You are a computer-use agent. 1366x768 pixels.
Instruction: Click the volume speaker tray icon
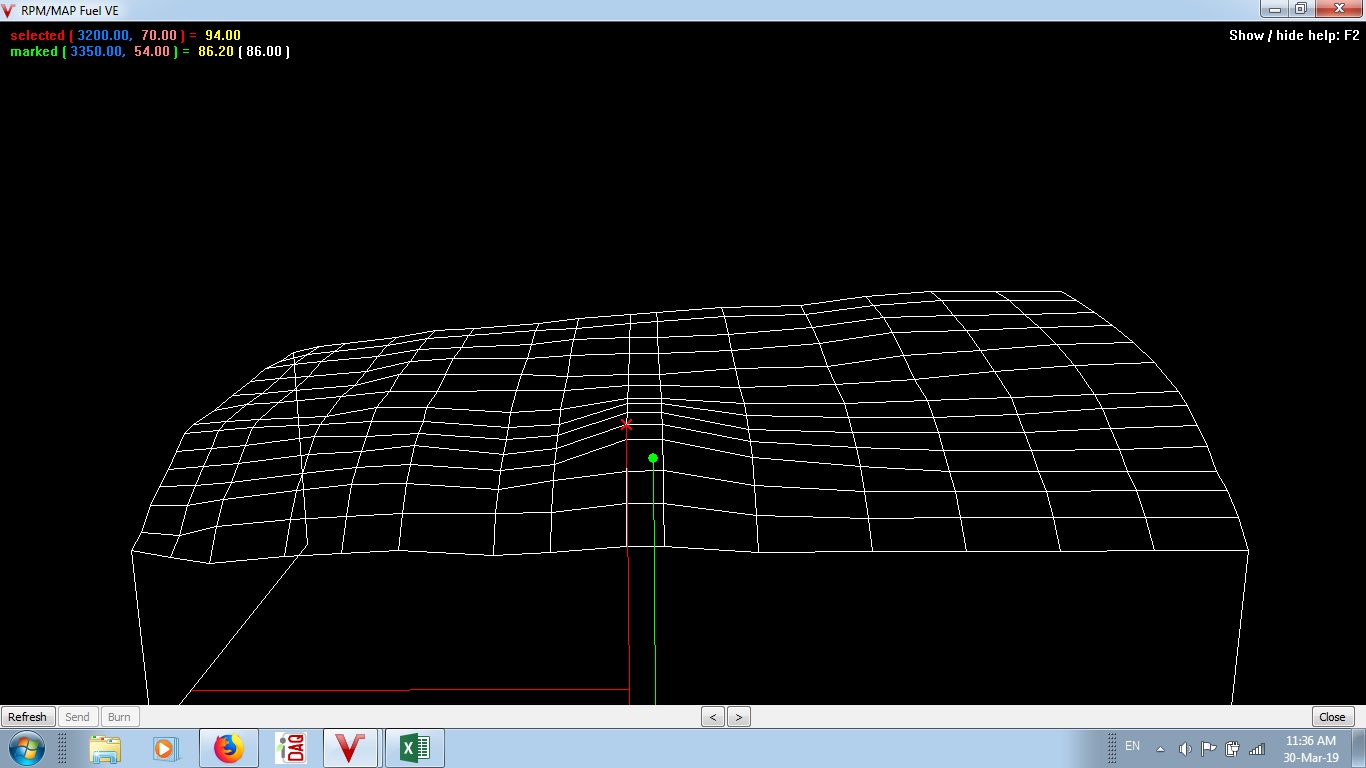point(1185,748)
